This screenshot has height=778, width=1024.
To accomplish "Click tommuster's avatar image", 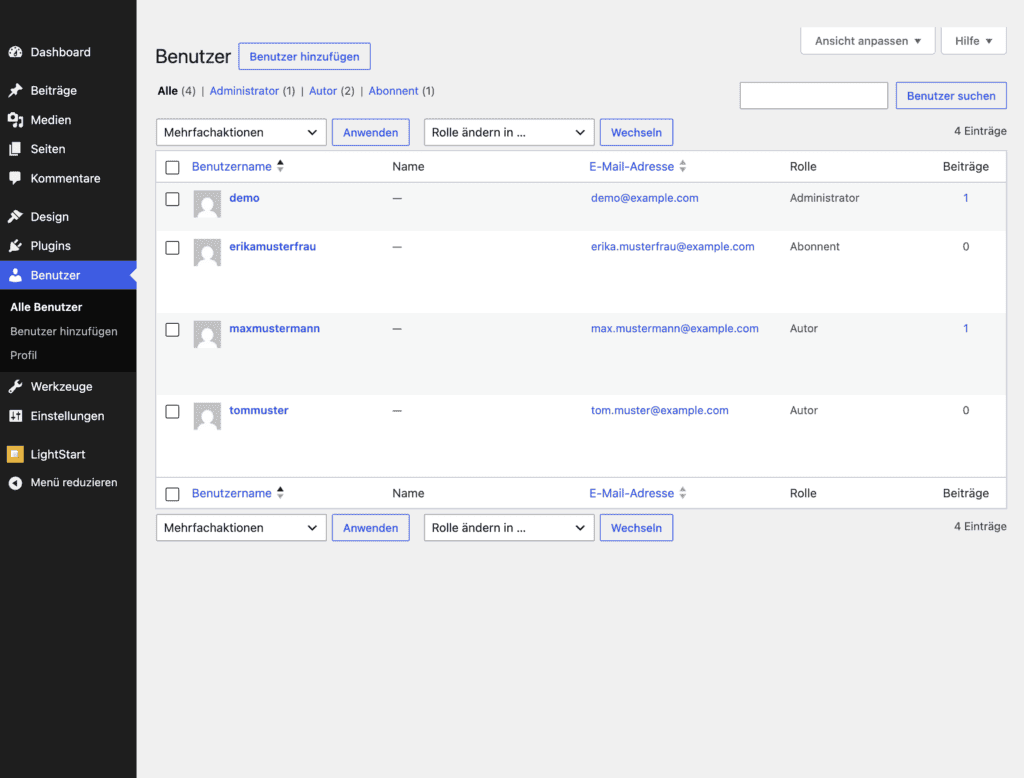I will click(x=207, y=416).
